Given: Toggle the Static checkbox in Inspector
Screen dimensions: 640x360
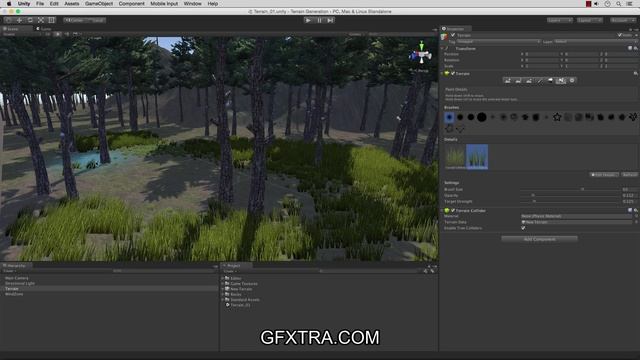Looking at the screenshot, I should pyautogui.click(x=620, y=35).
